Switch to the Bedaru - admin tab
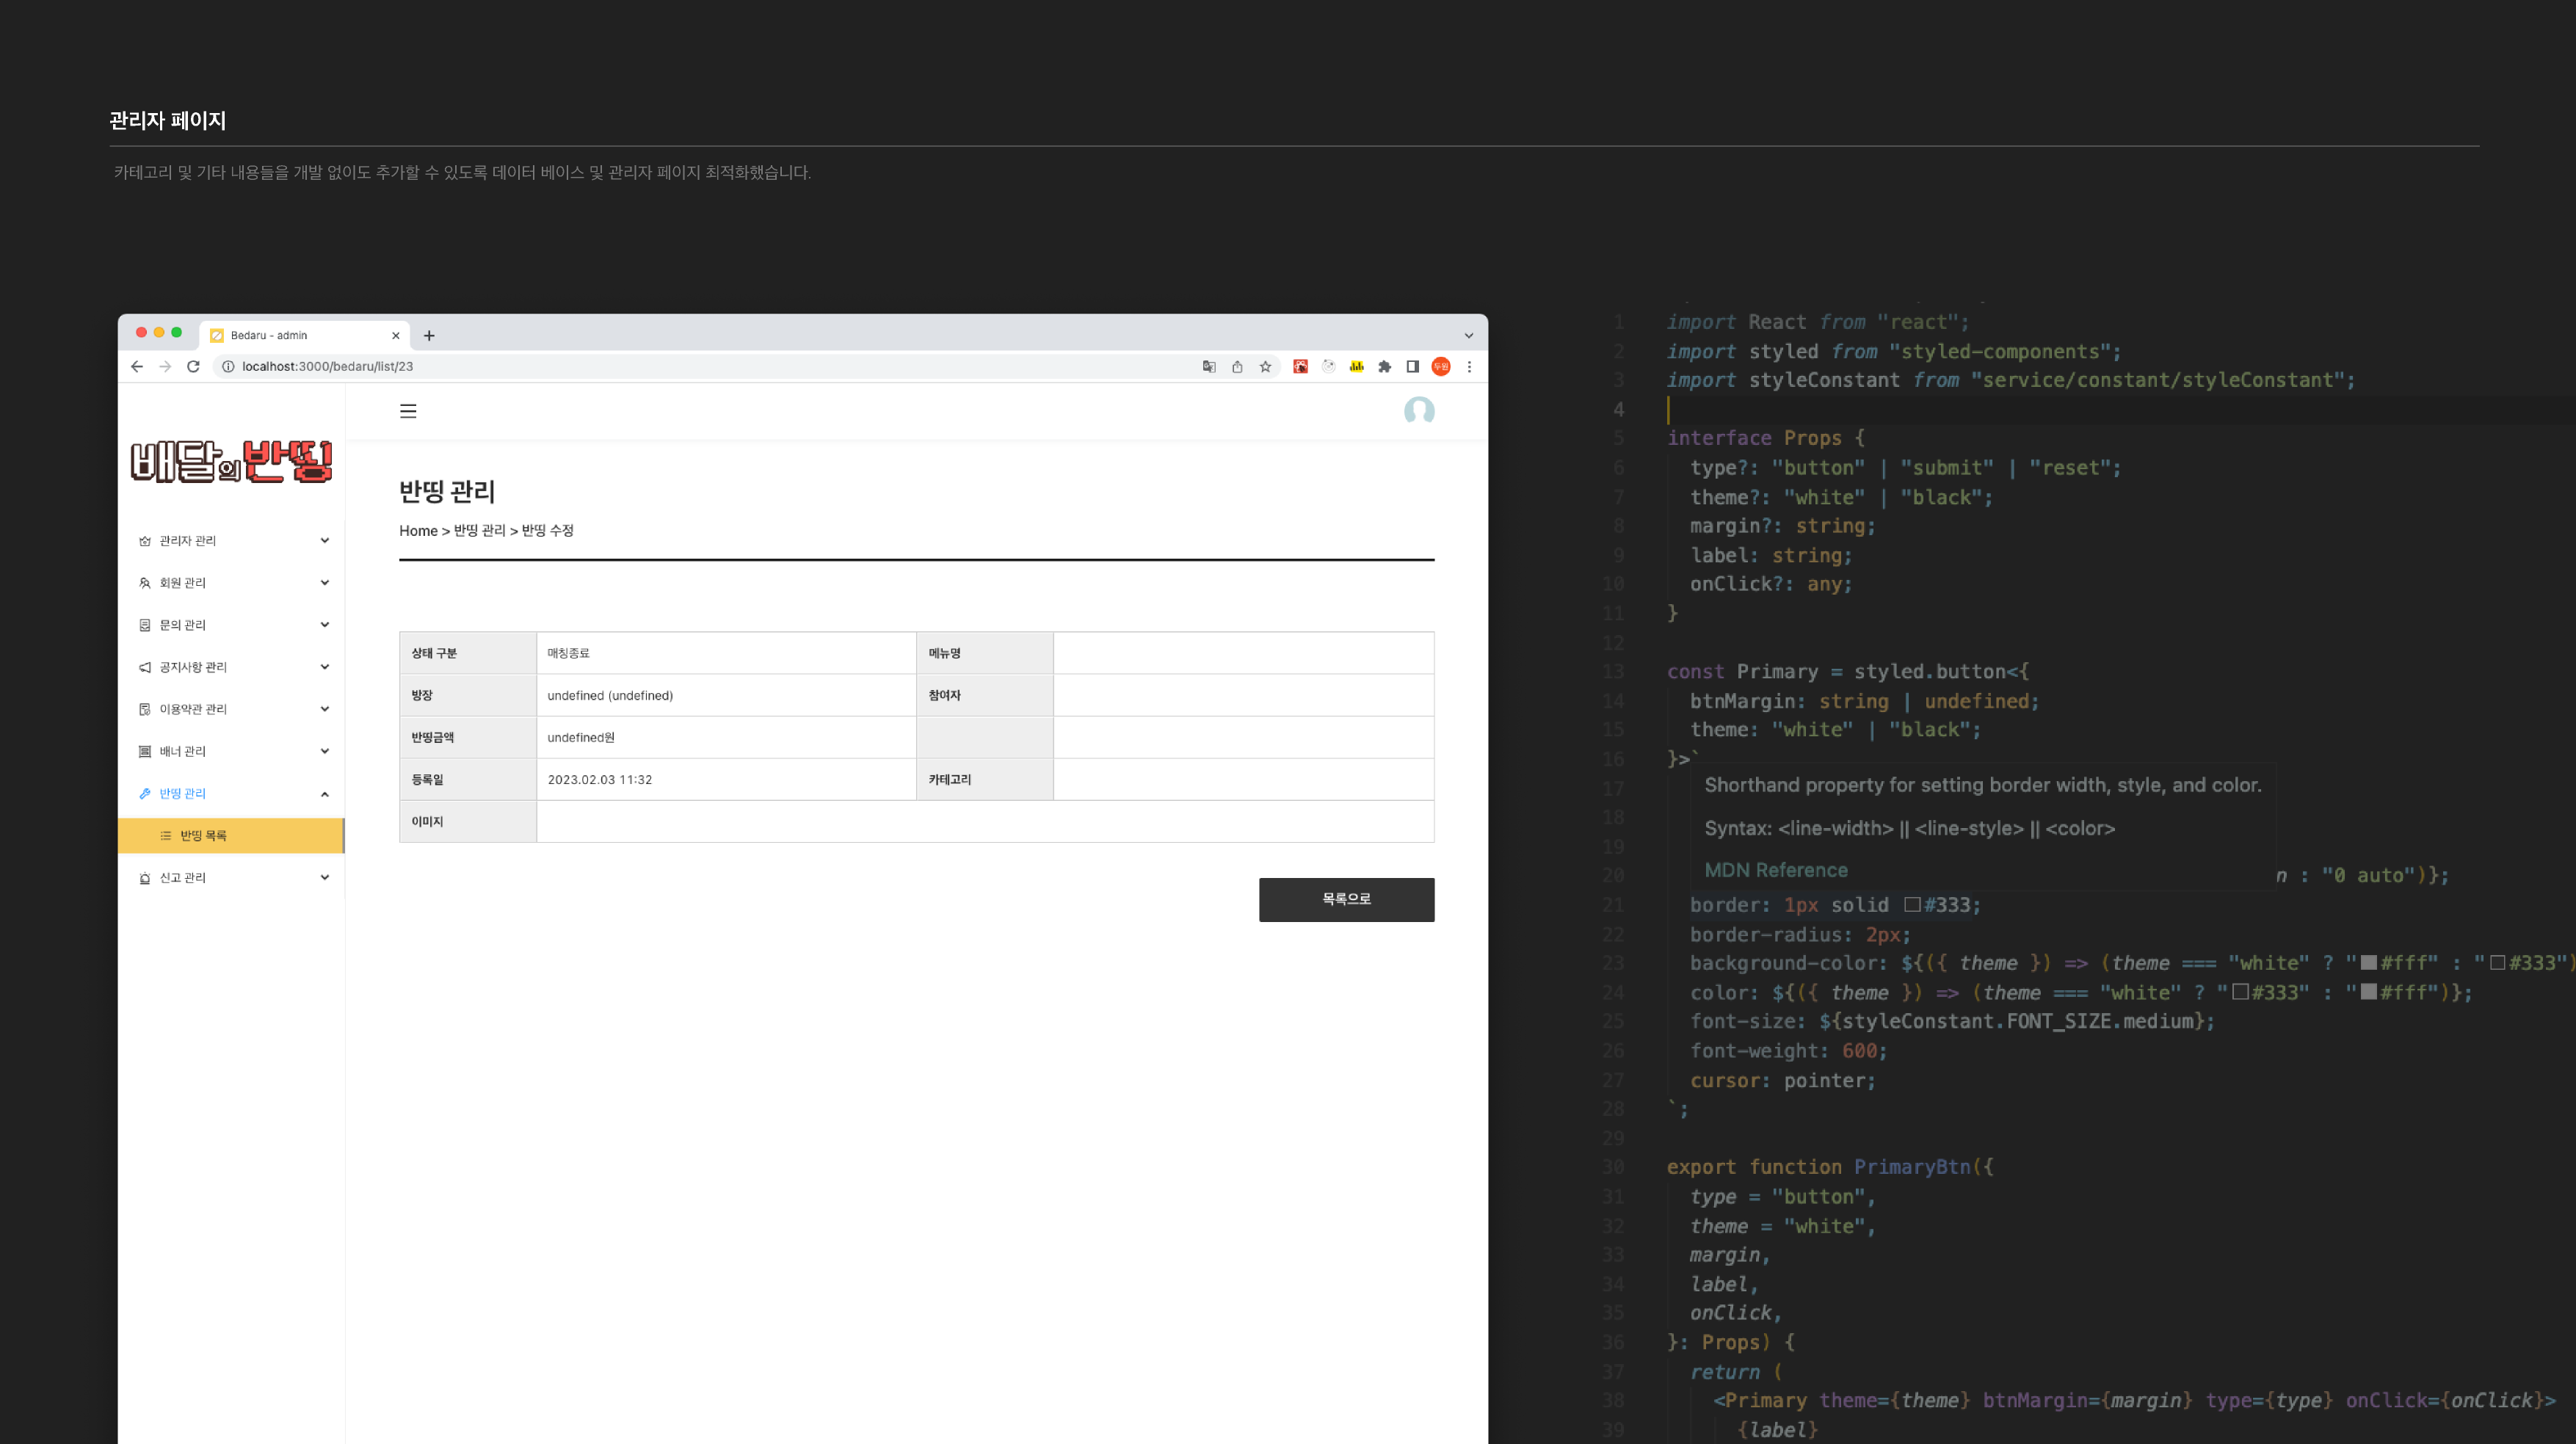This screenshot has height=1444, width=2576. (x=306, y=335)
